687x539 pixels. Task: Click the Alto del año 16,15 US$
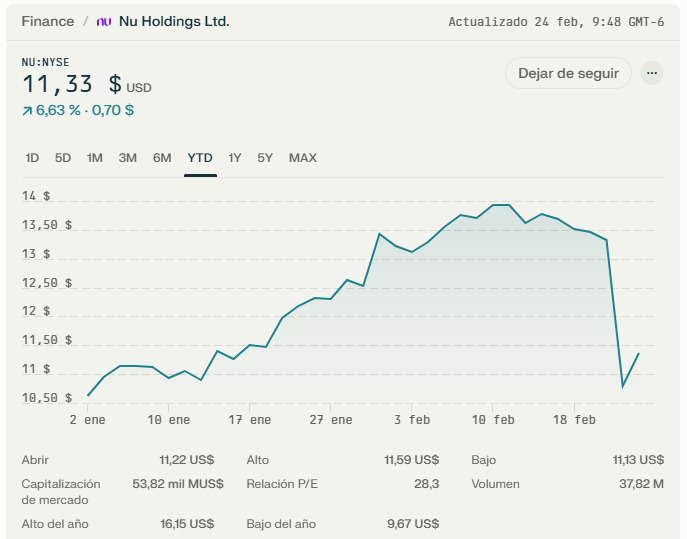(187, 524)
